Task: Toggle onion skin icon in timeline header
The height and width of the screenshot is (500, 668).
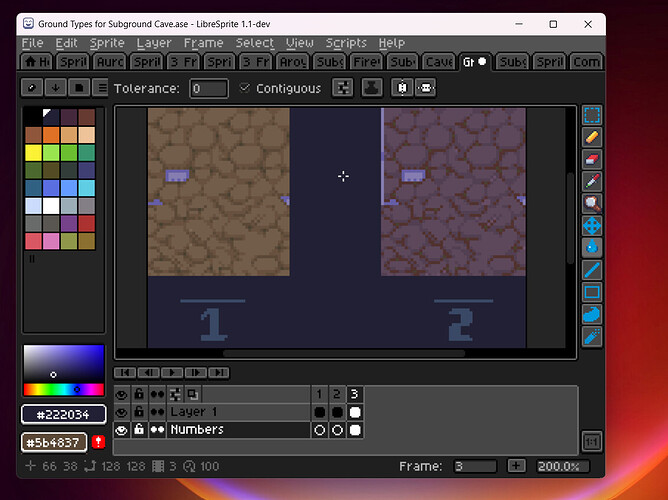Action: [193, 394]
